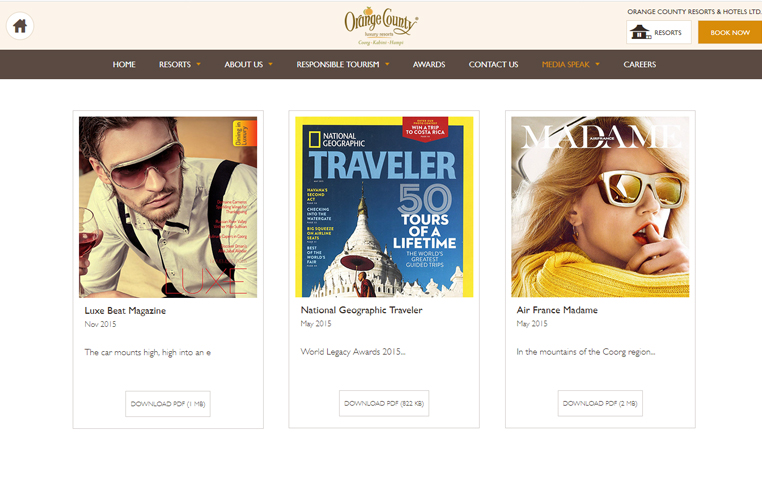Expand the Resorts dropdown arrow
This screenshot has width=762, height=498.
[x=198, y=64]
